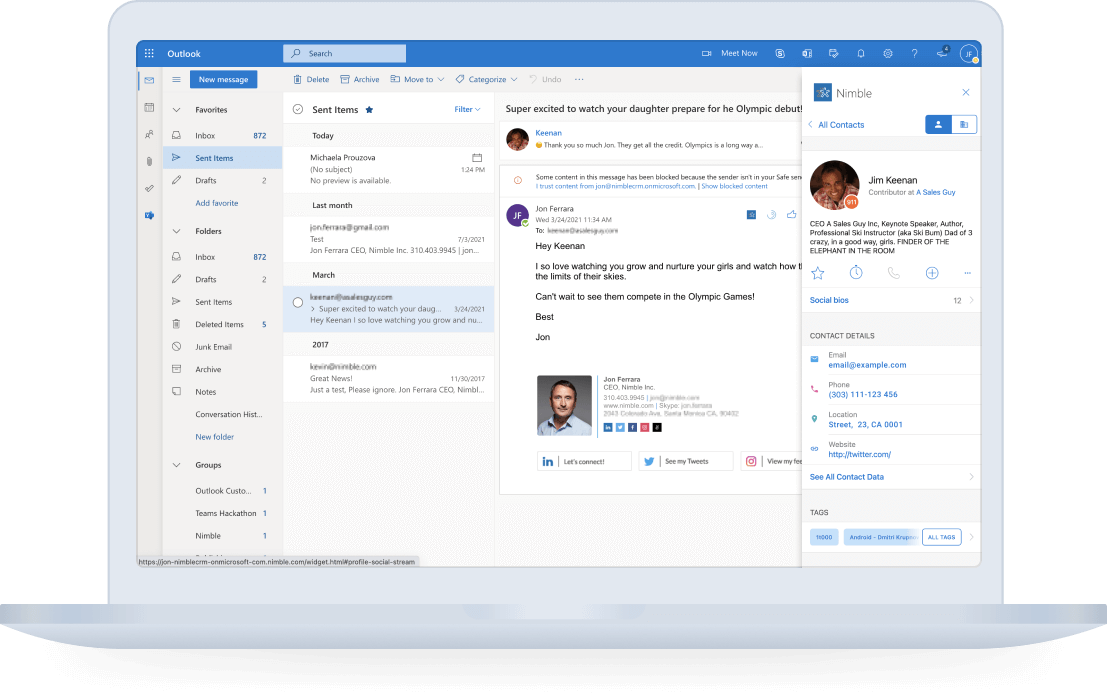Go back to All Contacts
1107x698 pixels.
point(837,125)
